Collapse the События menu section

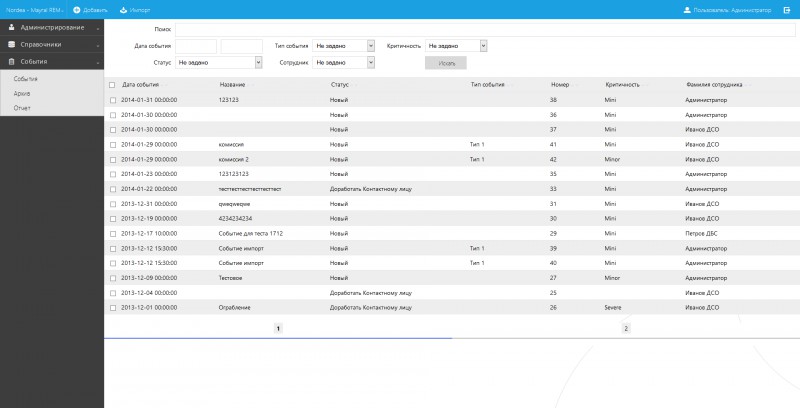pos(52,61)
